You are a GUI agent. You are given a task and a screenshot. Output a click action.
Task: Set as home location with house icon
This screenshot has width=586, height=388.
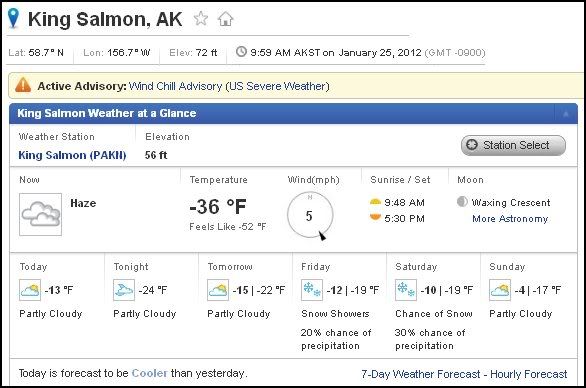coord(225,18)
